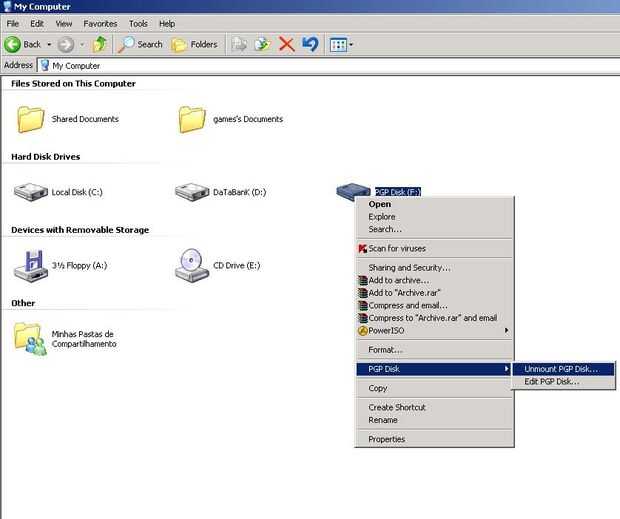Open the File menu
Viewport: 620px width, 519px height.
pos(13,24)
